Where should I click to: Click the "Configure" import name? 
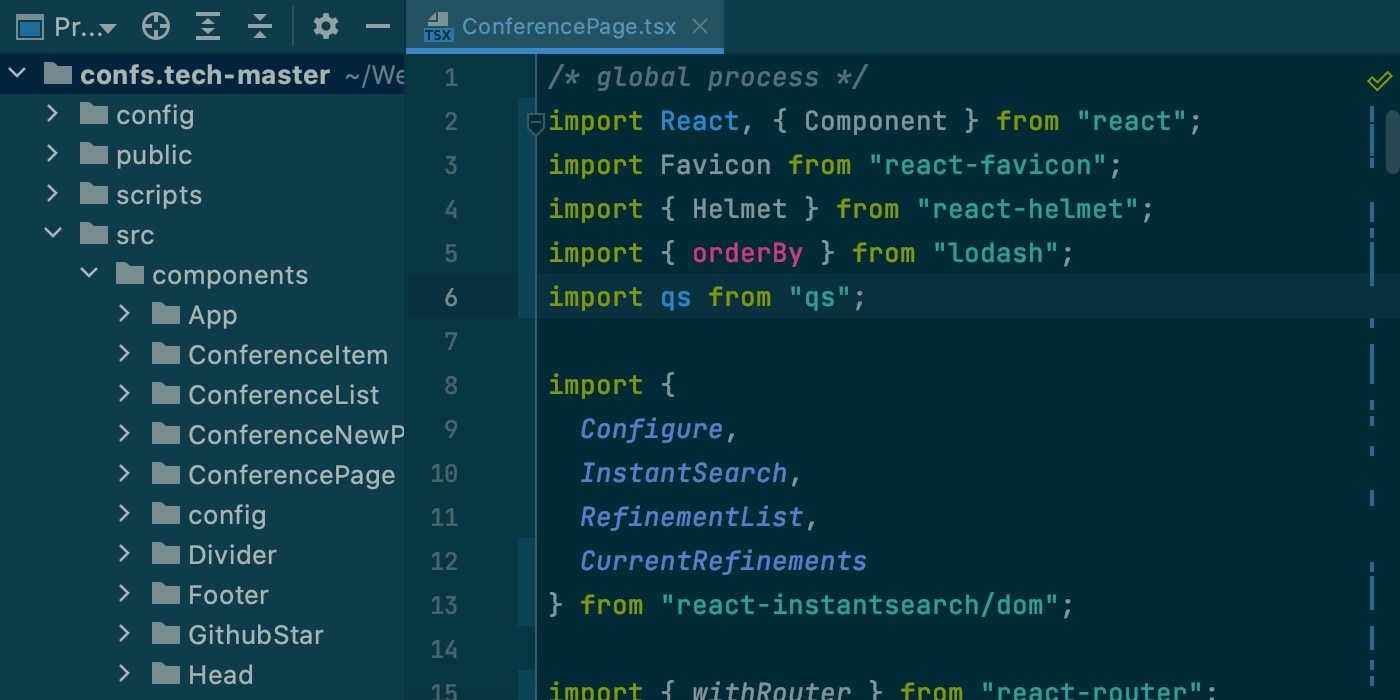tap(652, 429)
